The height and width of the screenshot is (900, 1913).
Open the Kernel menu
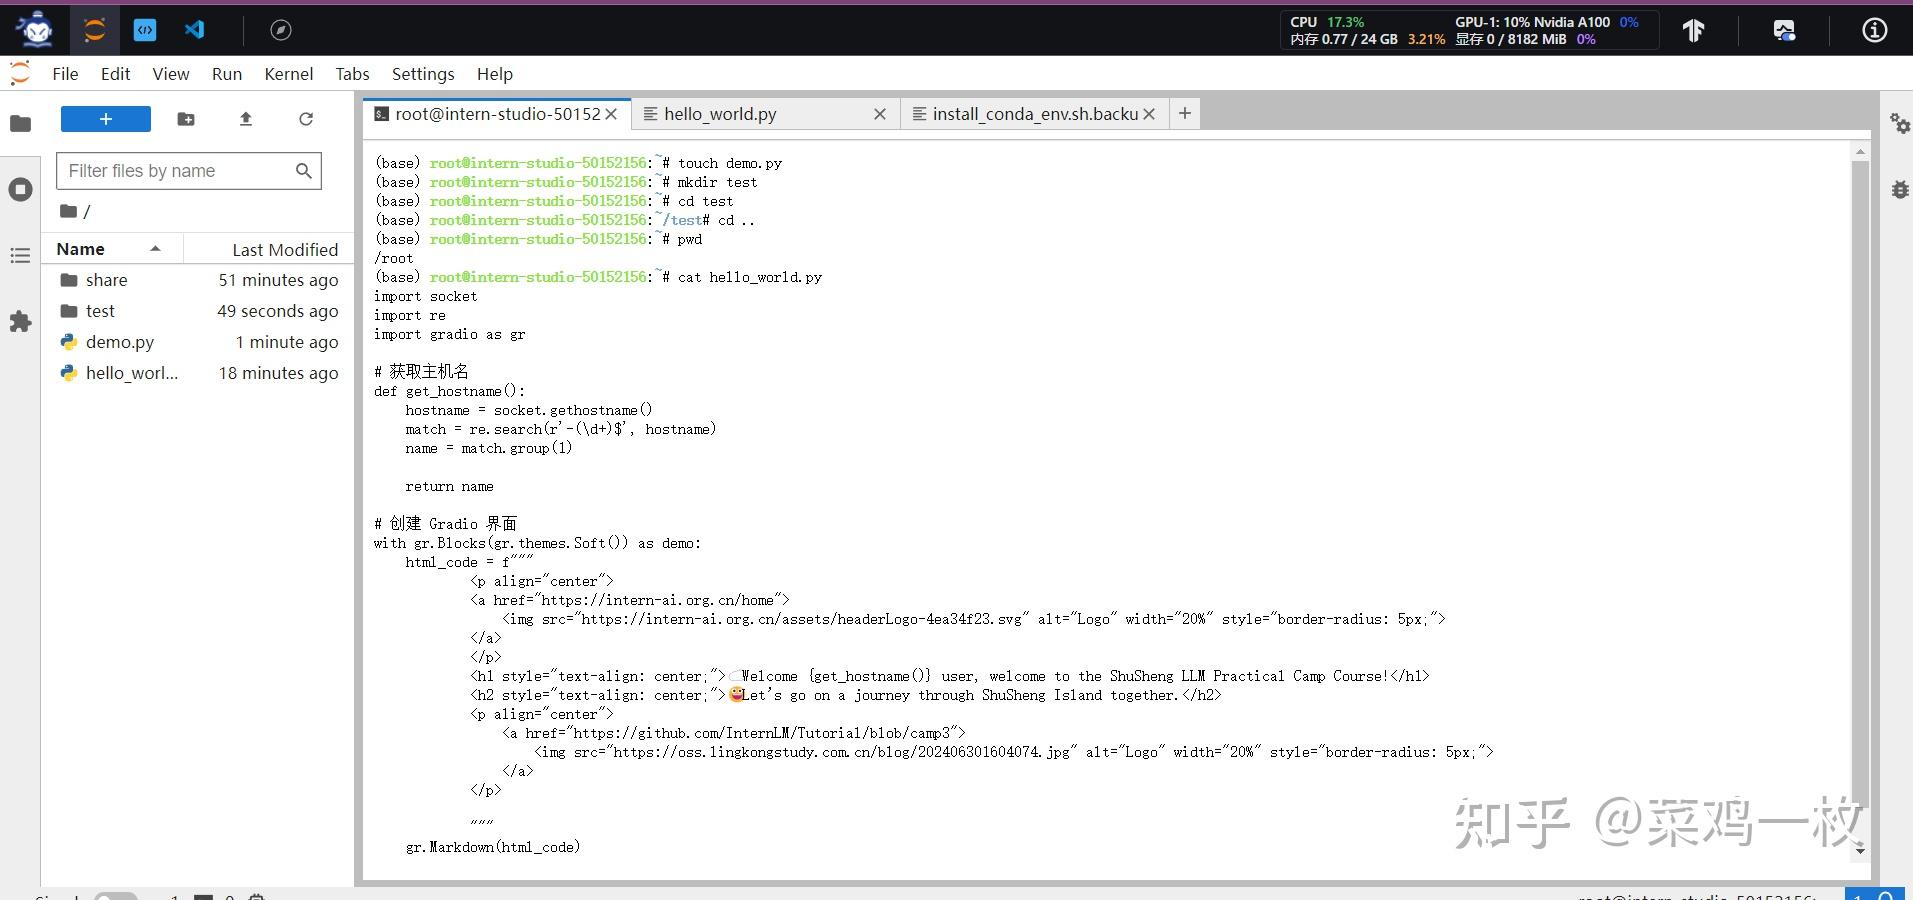coord(289,74)
